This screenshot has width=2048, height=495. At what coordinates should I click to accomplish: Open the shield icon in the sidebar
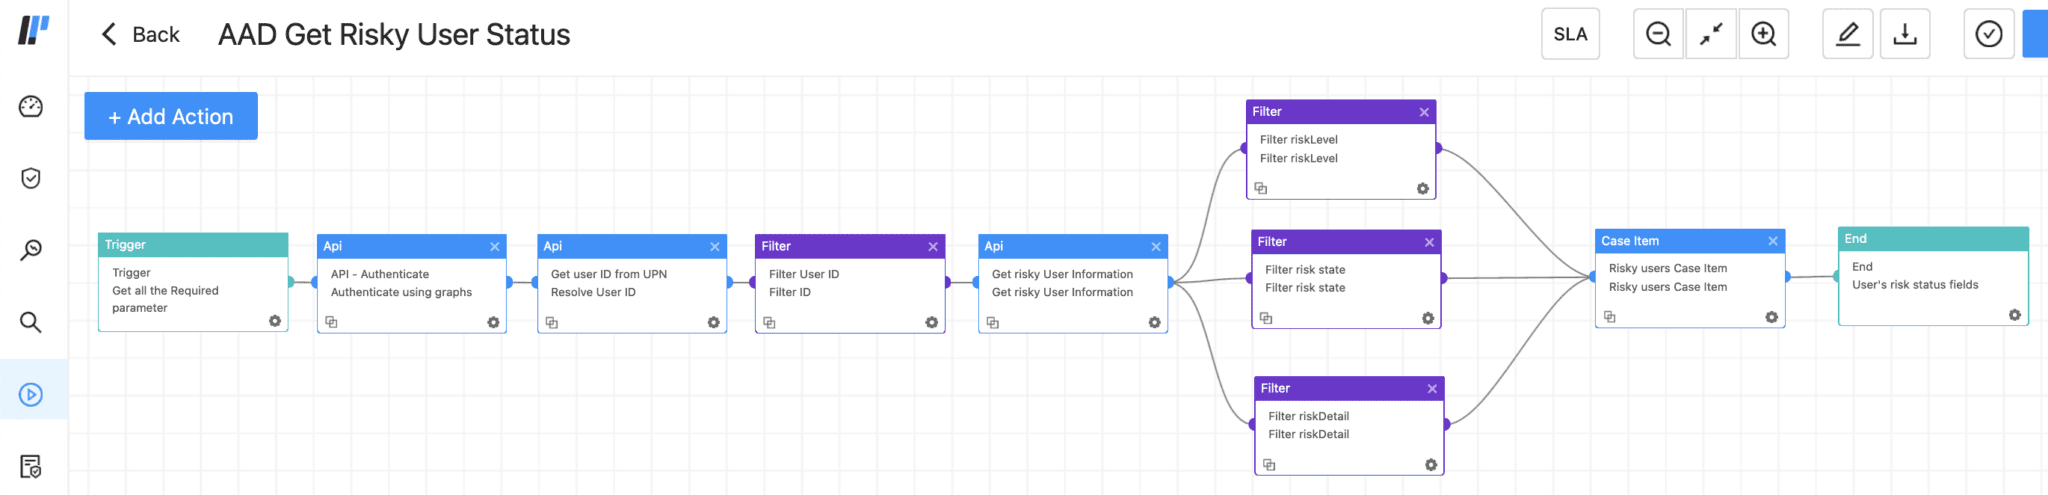coord(31,178)
